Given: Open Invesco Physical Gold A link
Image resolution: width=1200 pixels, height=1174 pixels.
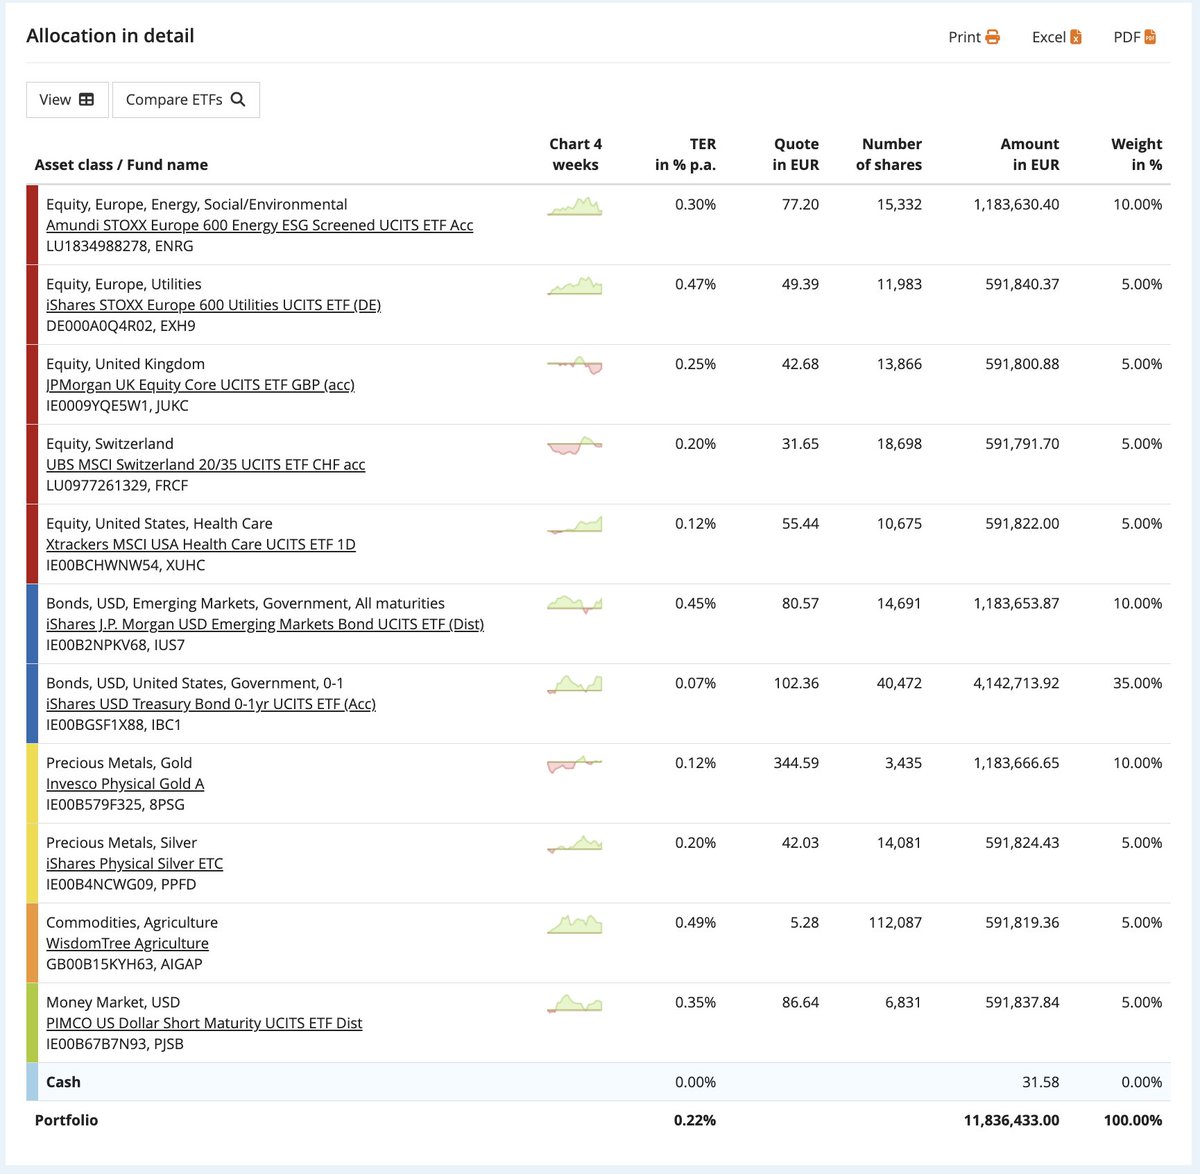Looking at the screenshot, I should click(x=125, y=784).
